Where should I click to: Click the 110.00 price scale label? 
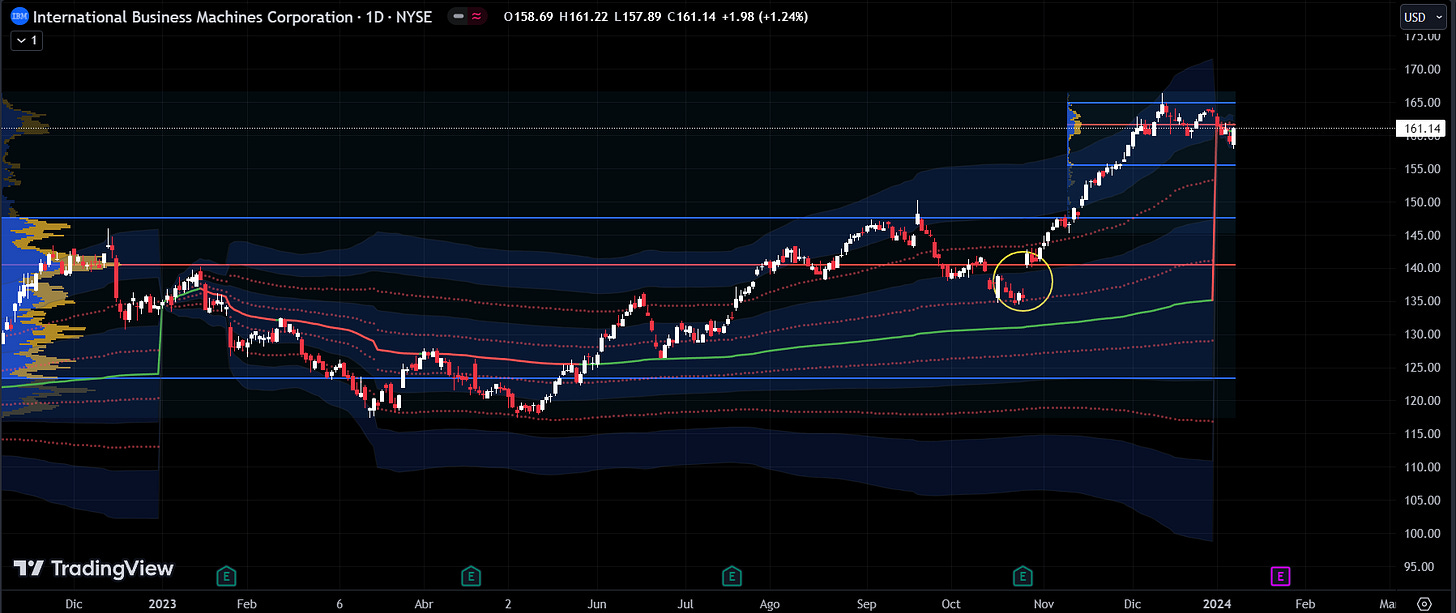tap(1420, 467)
